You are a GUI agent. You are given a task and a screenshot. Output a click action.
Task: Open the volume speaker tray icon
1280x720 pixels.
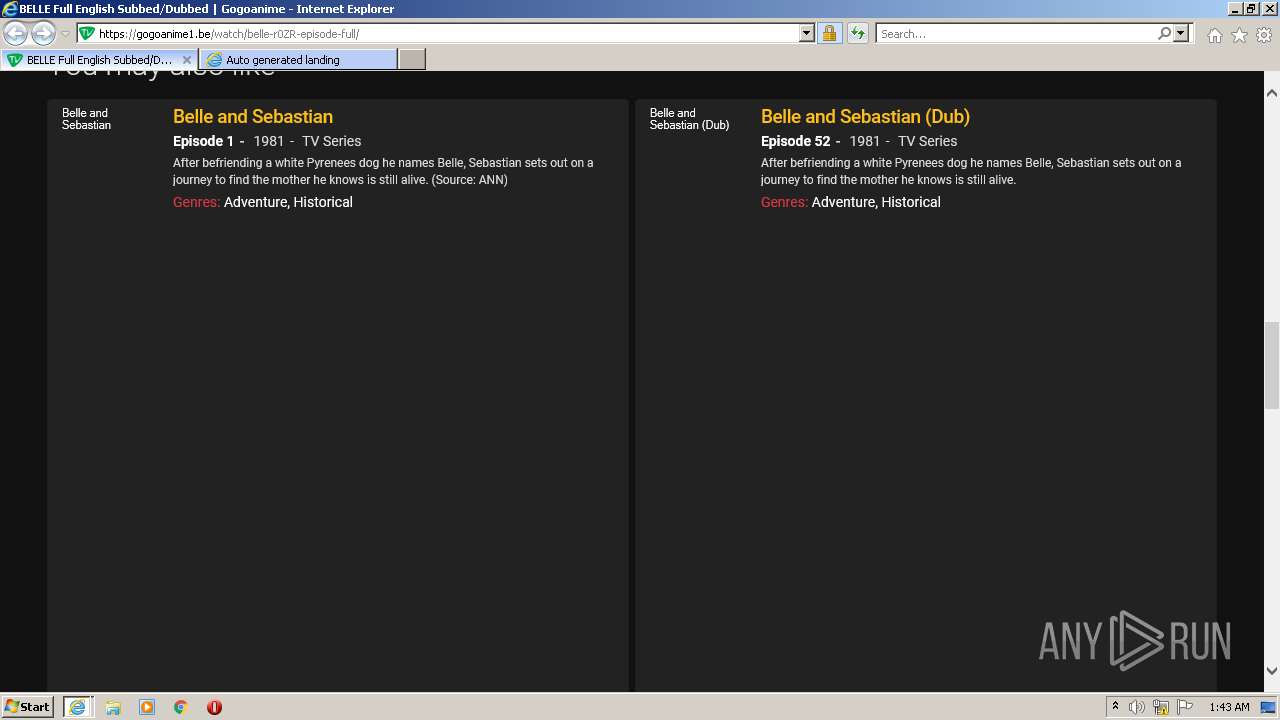coord(1137,707)
